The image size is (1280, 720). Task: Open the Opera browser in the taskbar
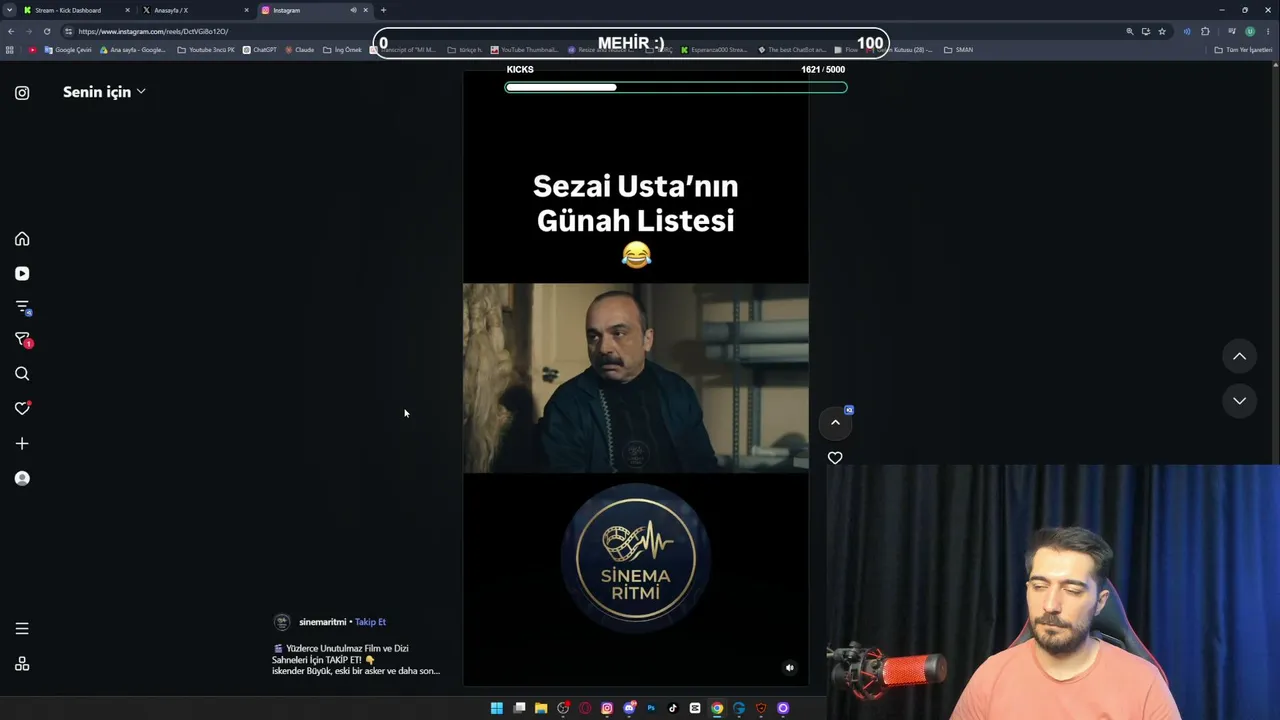click(585, 708)
